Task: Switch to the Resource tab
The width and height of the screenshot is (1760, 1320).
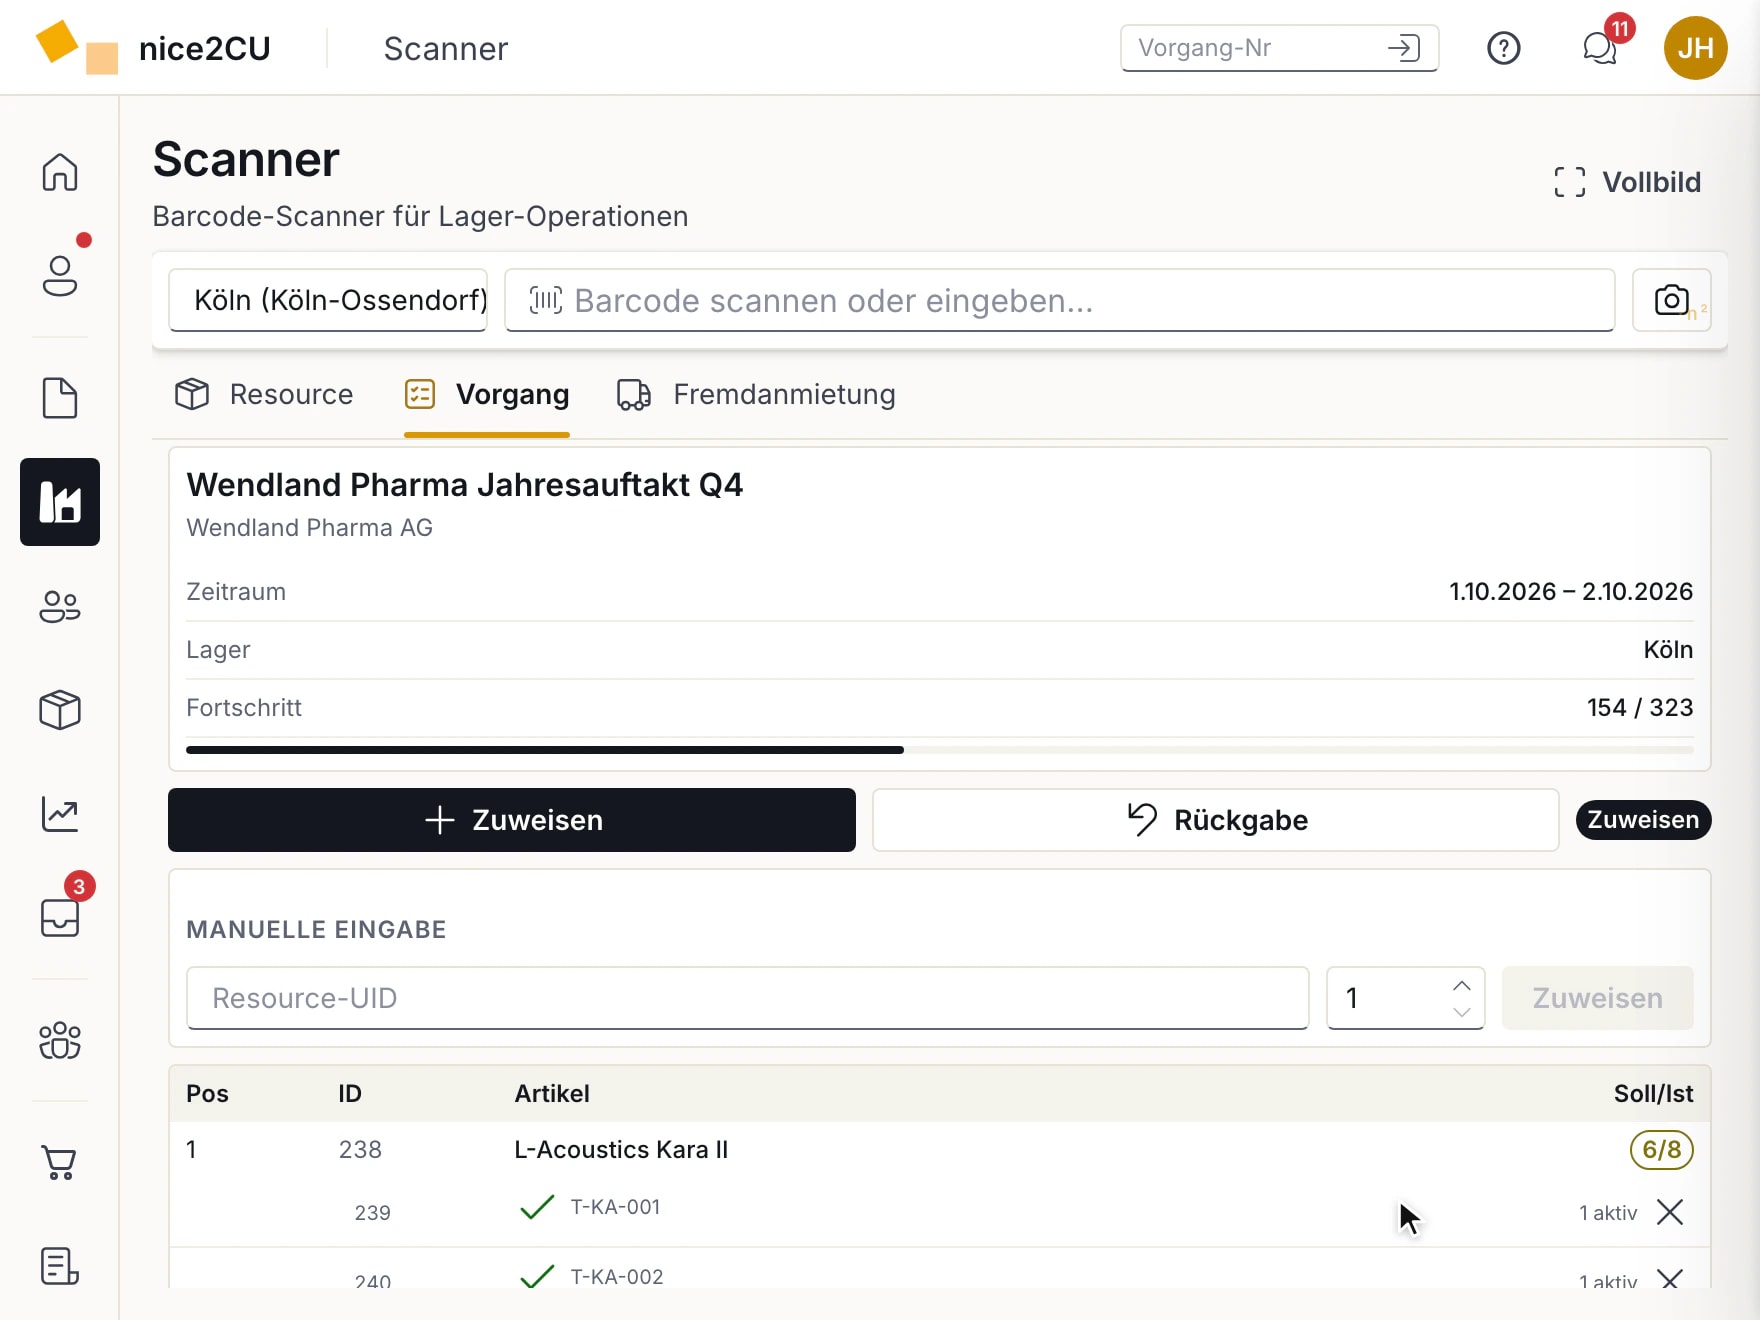Action: pyautogui.click(x=263, y=394)
